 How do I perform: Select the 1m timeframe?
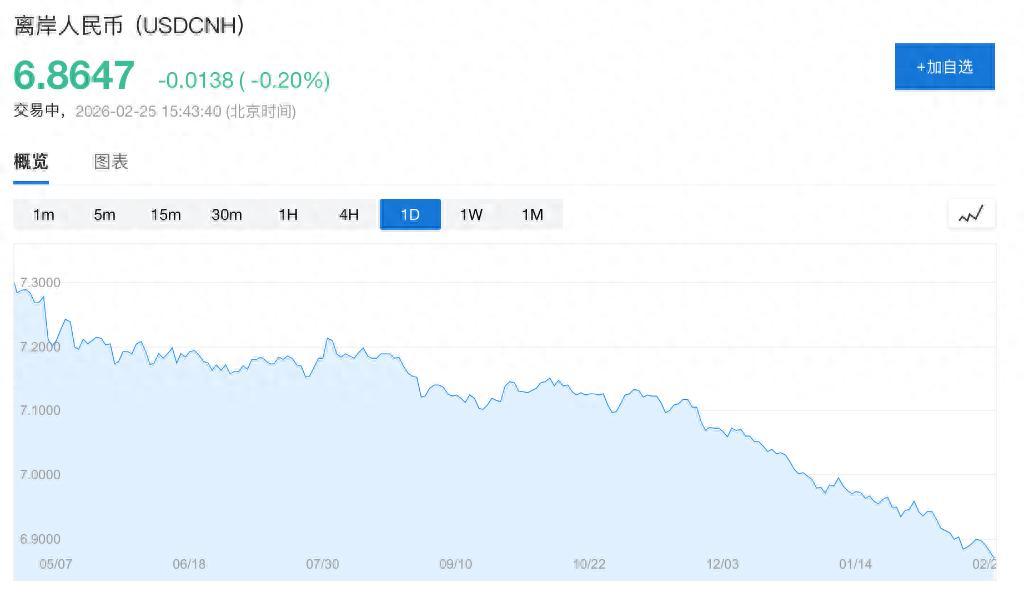coord(43,213)
